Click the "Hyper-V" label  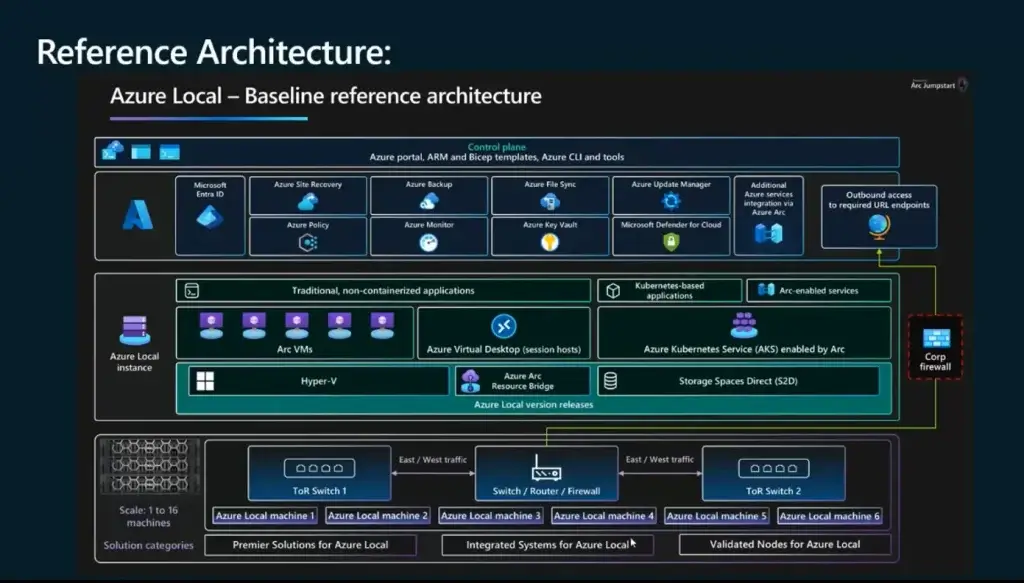(x=319, y=381)
